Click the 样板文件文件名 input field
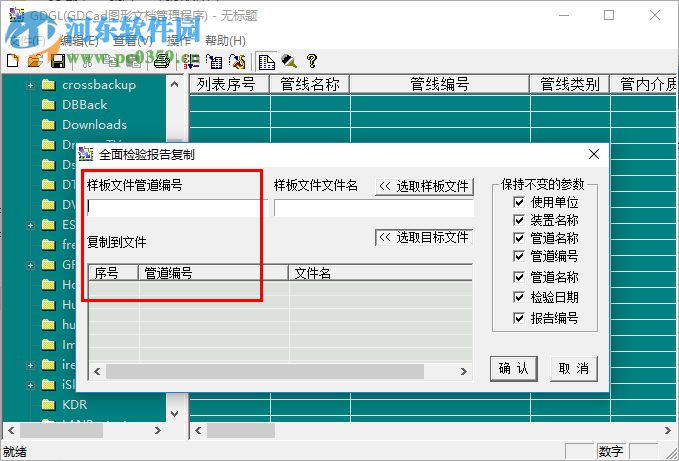Image resolution: width=679 pixels, height=461 pixels. pos(374,208)
